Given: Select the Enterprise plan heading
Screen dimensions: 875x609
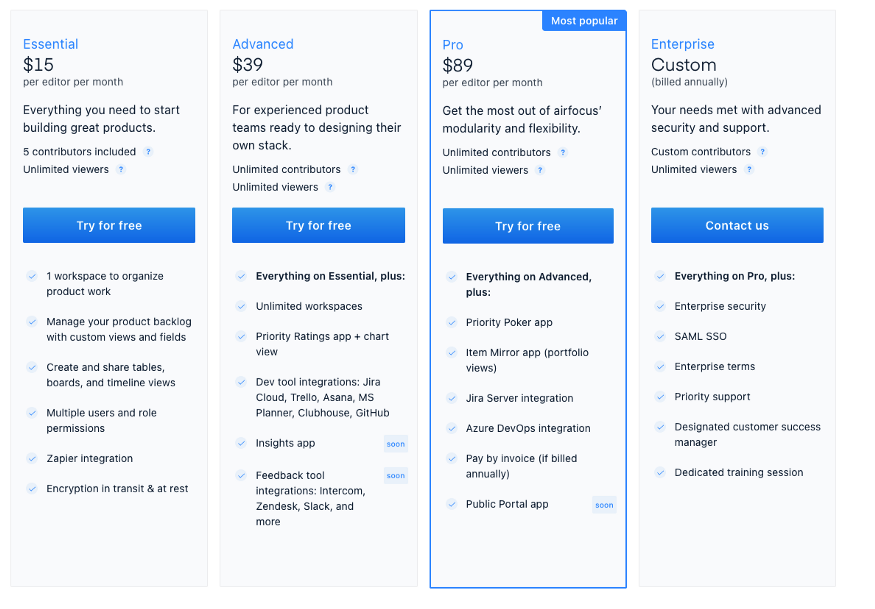Looking at the screenshot, I should click(x=682, y=44).
